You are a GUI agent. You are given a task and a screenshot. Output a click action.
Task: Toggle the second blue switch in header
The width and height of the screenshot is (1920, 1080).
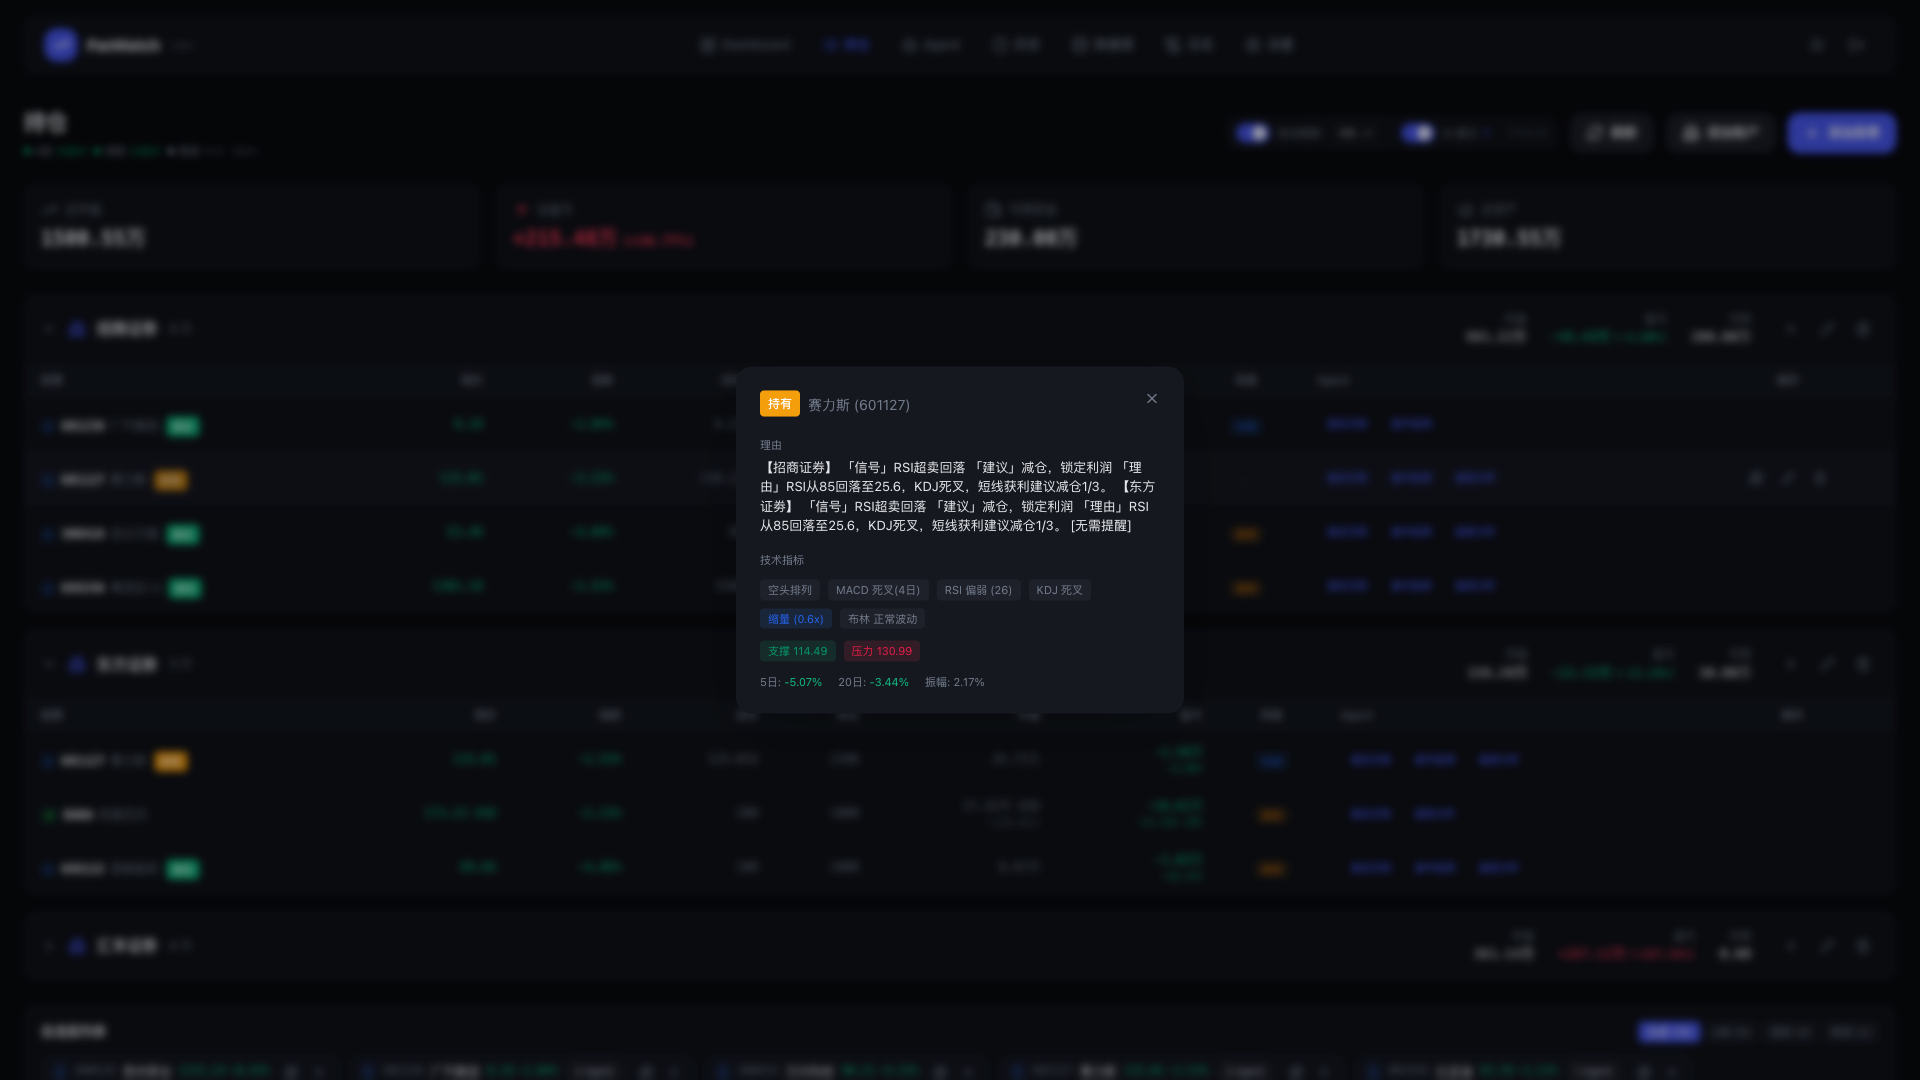[x=1417, y=132]
